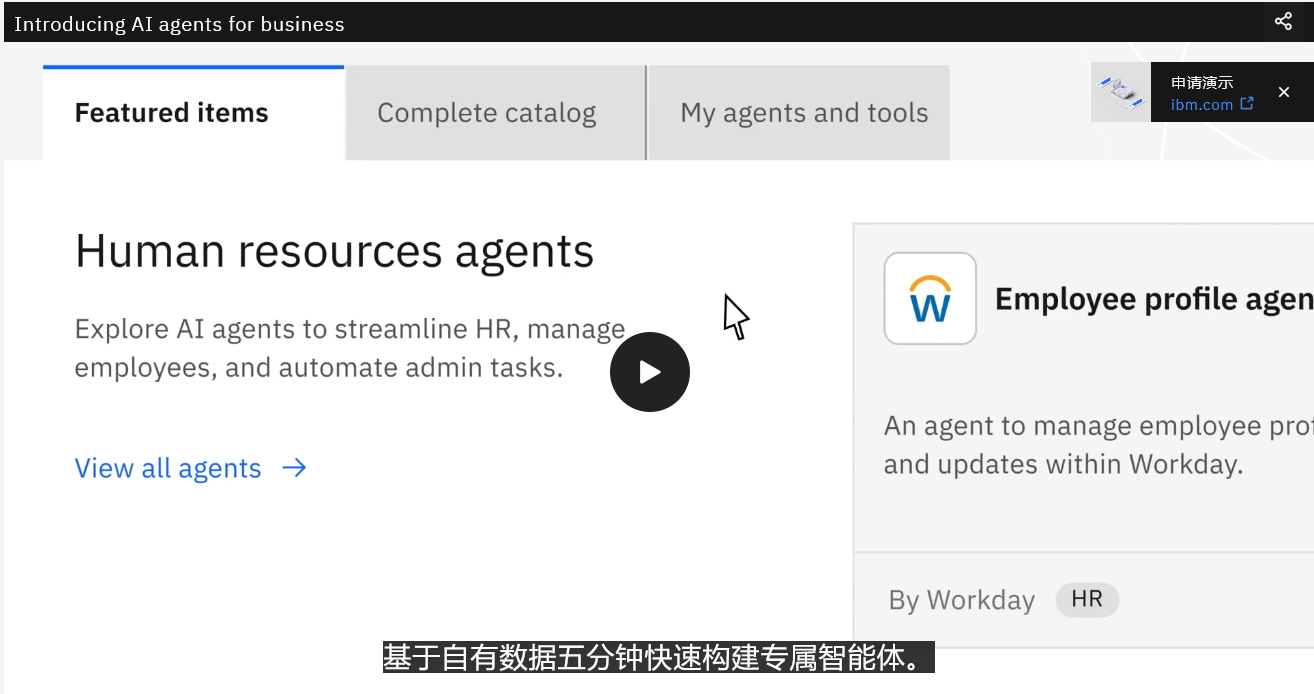Click the HR tag on the Workday card
The width and height of the screenshot is (1314, 694).
1087,599
